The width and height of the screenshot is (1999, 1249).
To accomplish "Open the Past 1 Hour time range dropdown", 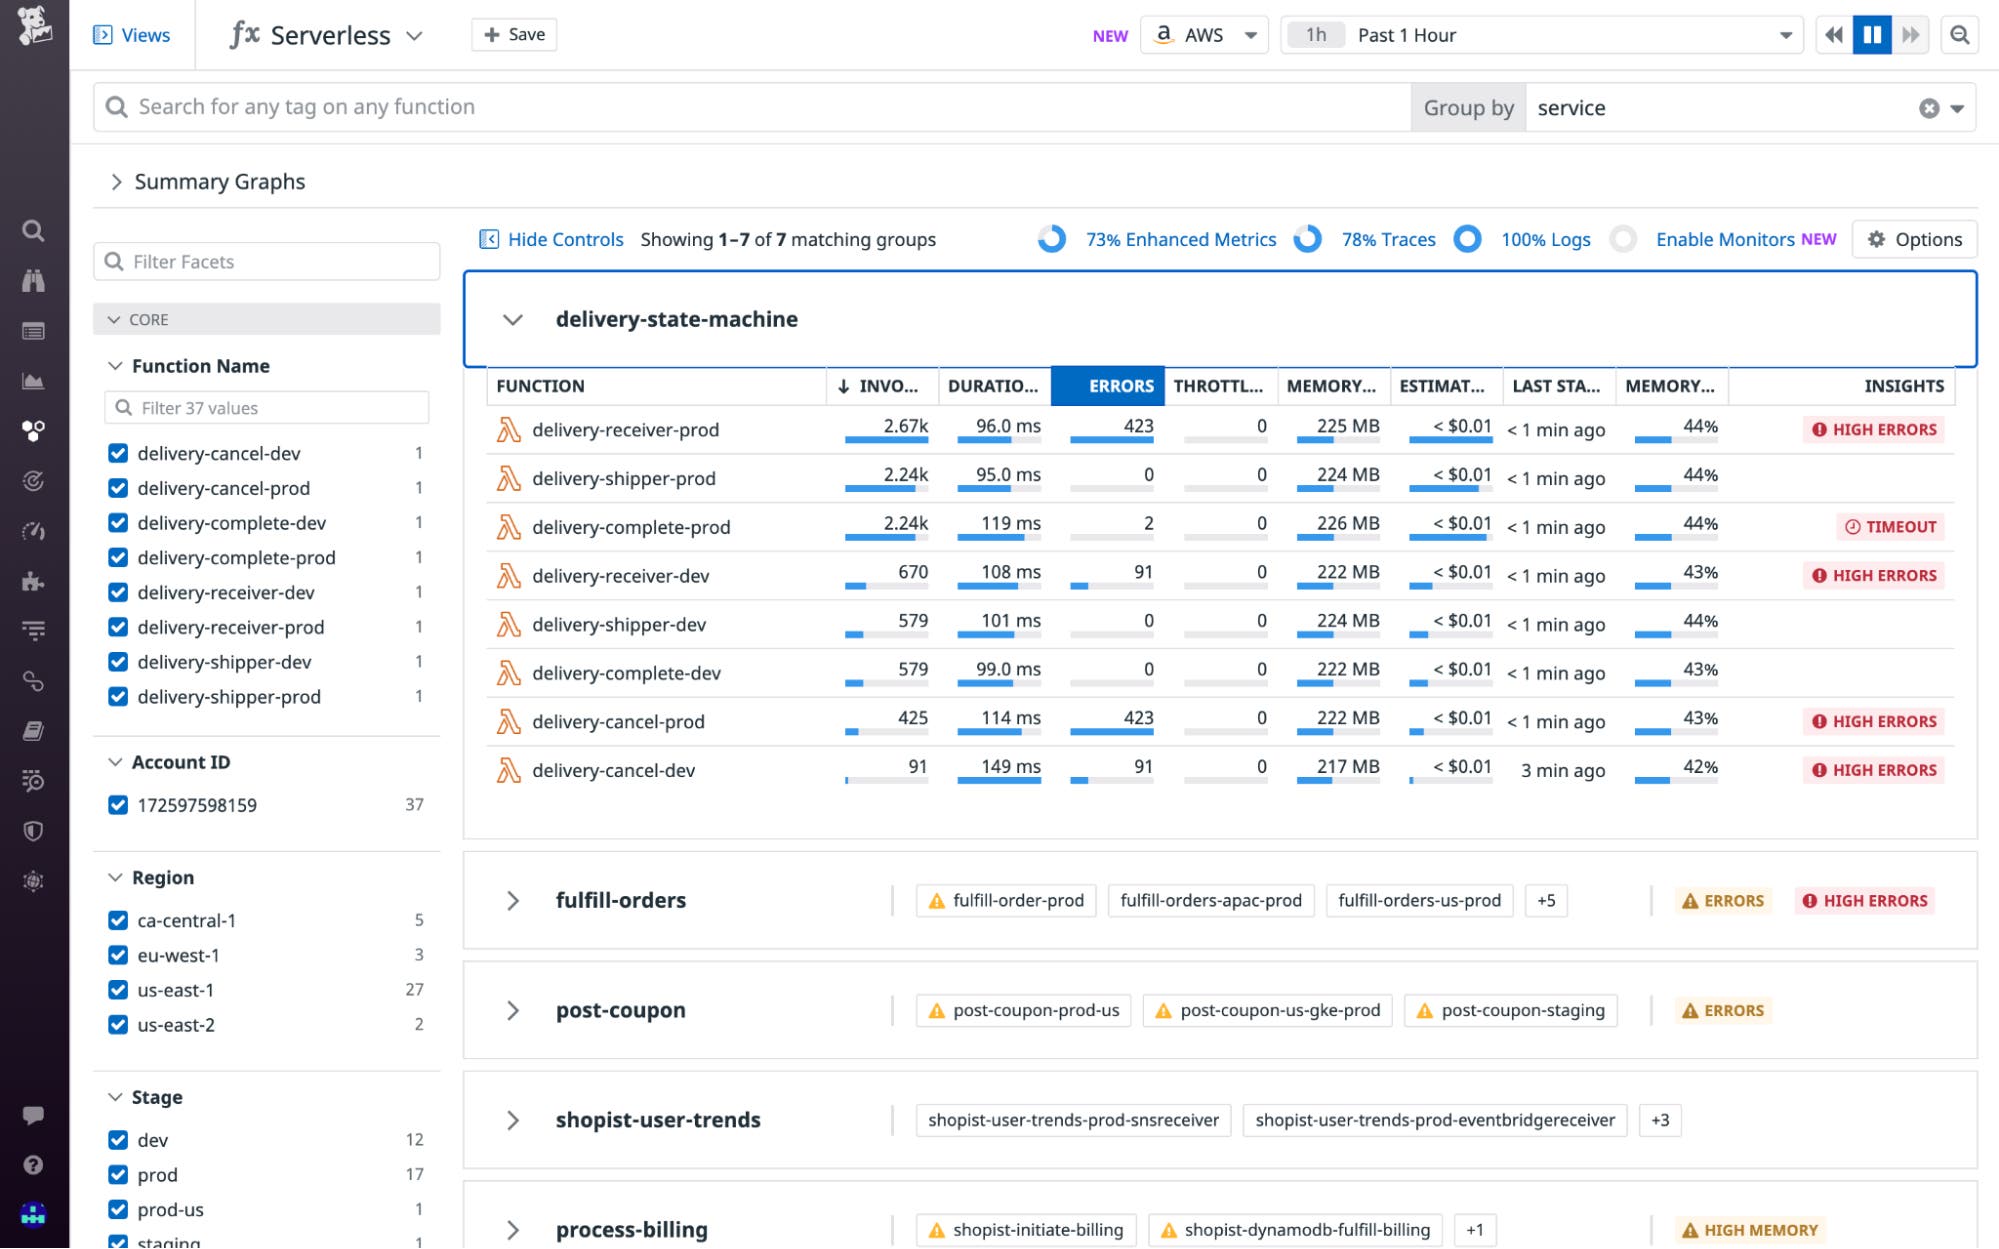I will (1786, 34).
